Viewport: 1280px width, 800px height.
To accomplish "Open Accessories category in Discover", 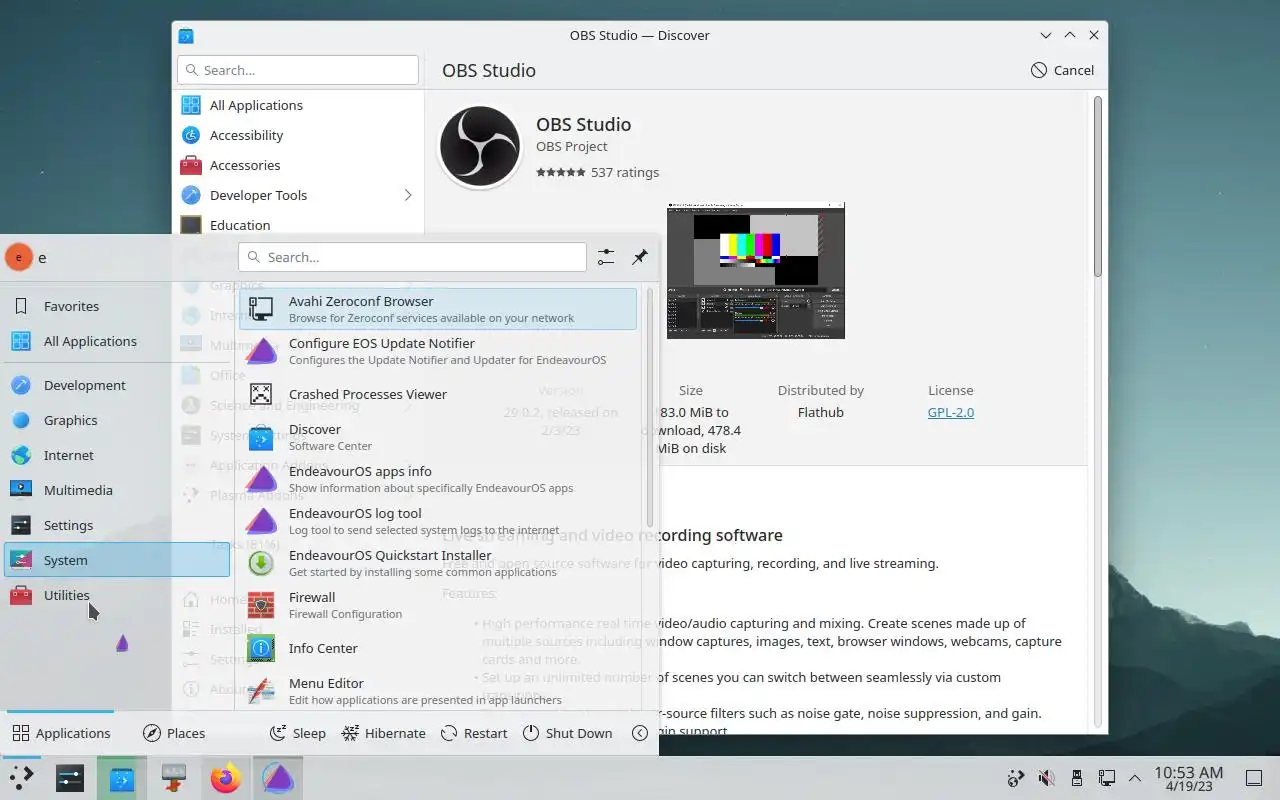I will pyautogui.click(x=298, y=165).
